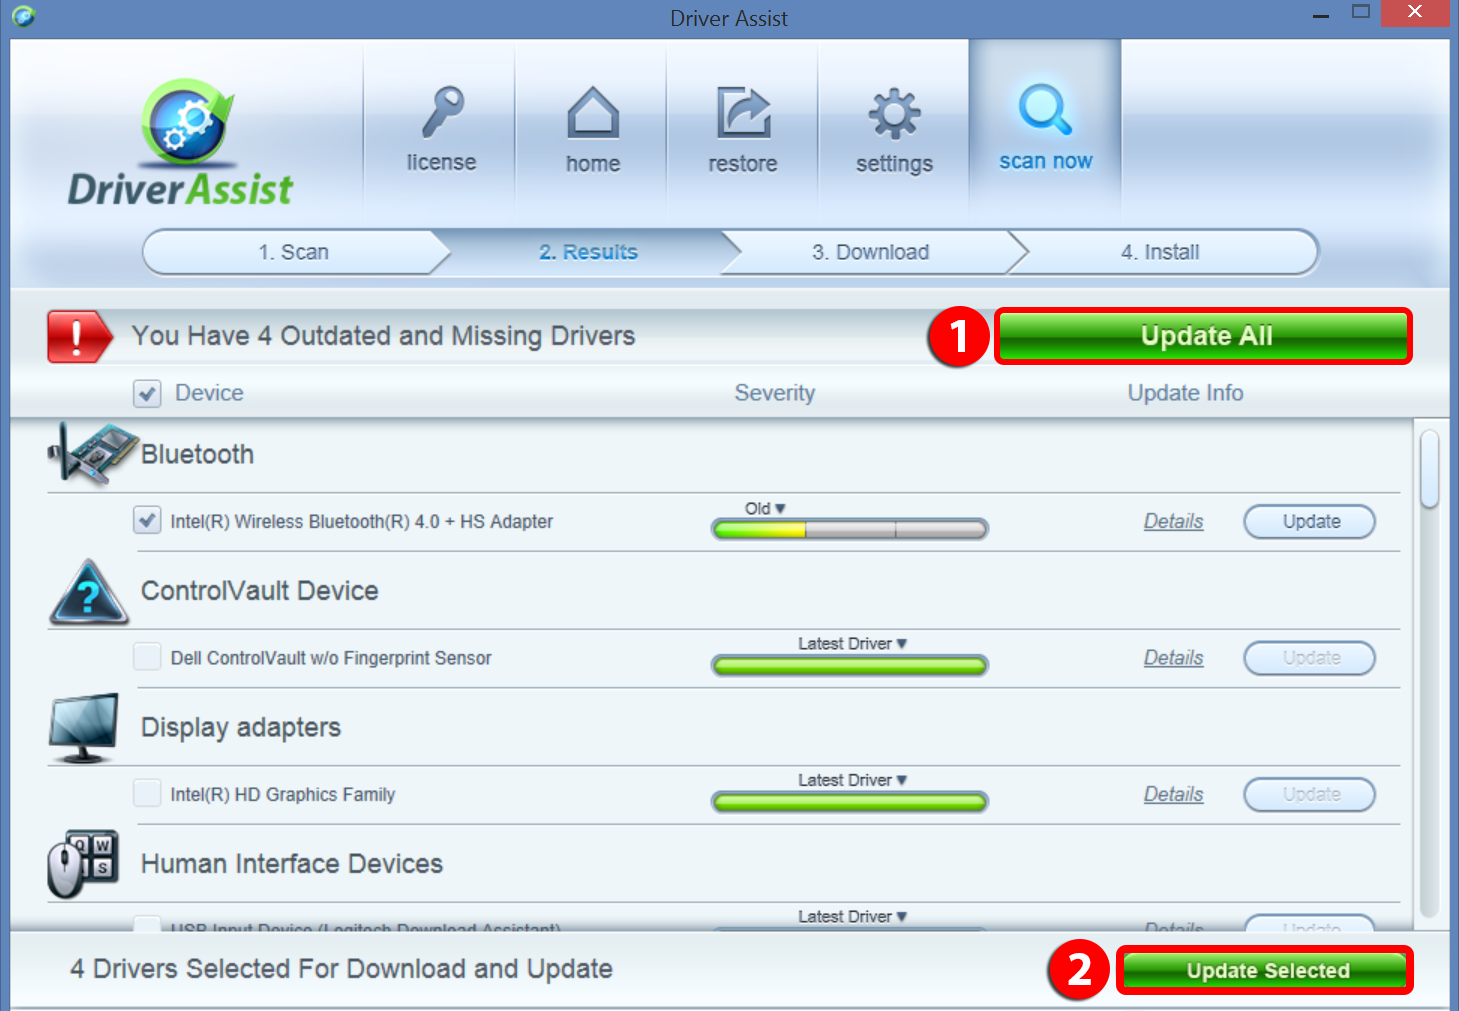Click the ControlVault question mark icon
The image size is (1459, 1011).
89,591
